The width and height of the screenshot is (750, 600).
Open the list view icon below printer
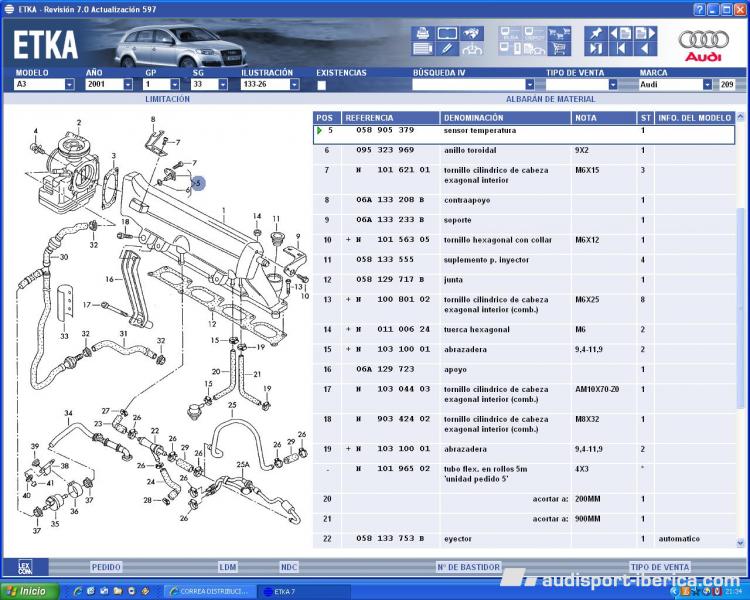(422, 49)
